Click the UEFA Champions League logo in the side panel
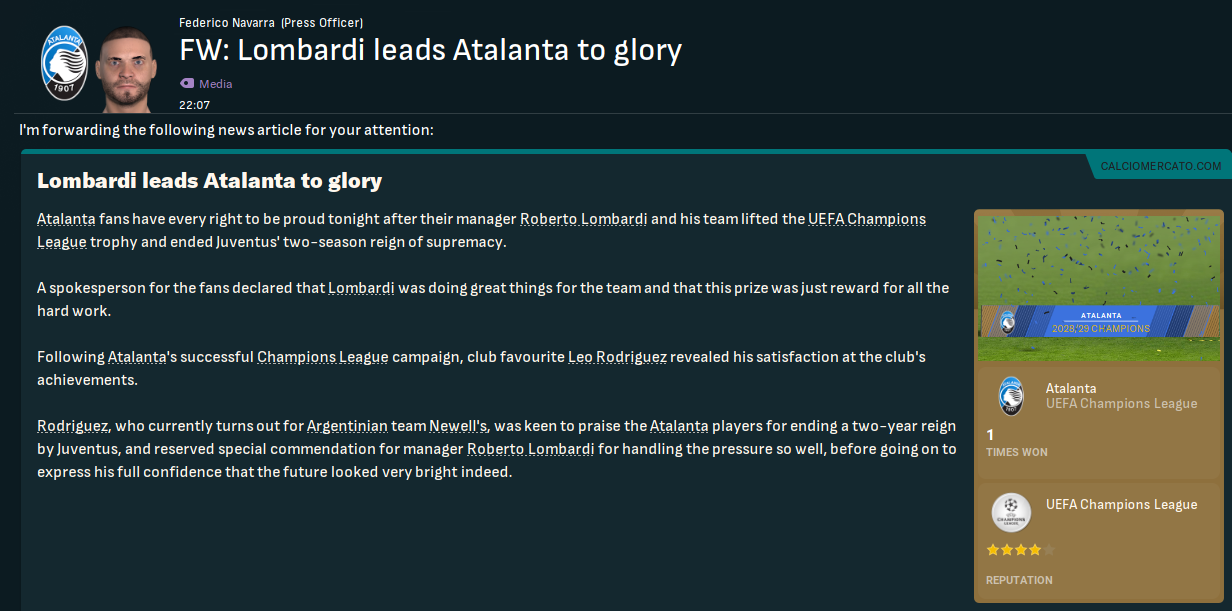 [1011, 513]
